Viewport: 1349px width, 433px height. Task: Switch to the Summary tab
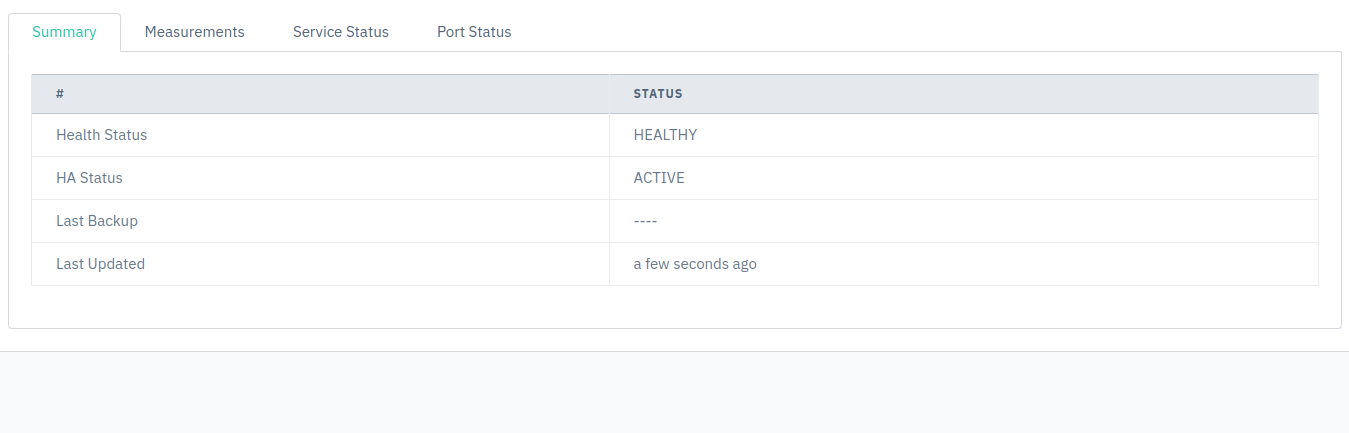point(64,32)
